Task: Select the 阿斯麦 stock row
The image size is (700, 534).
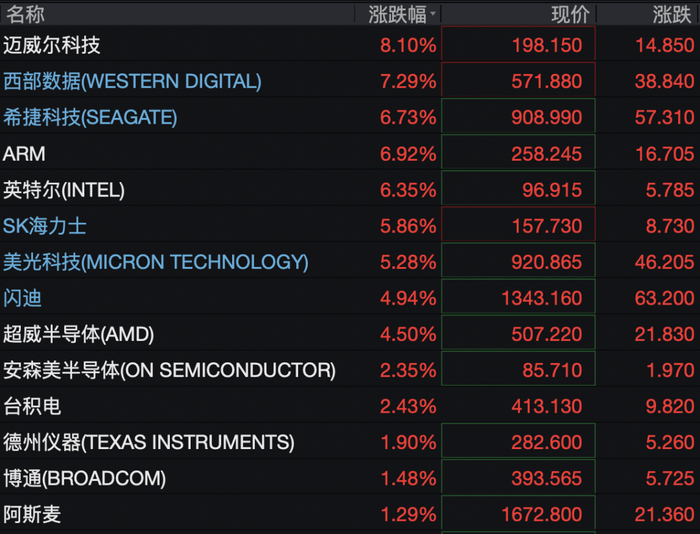Action: coord(350,514)
